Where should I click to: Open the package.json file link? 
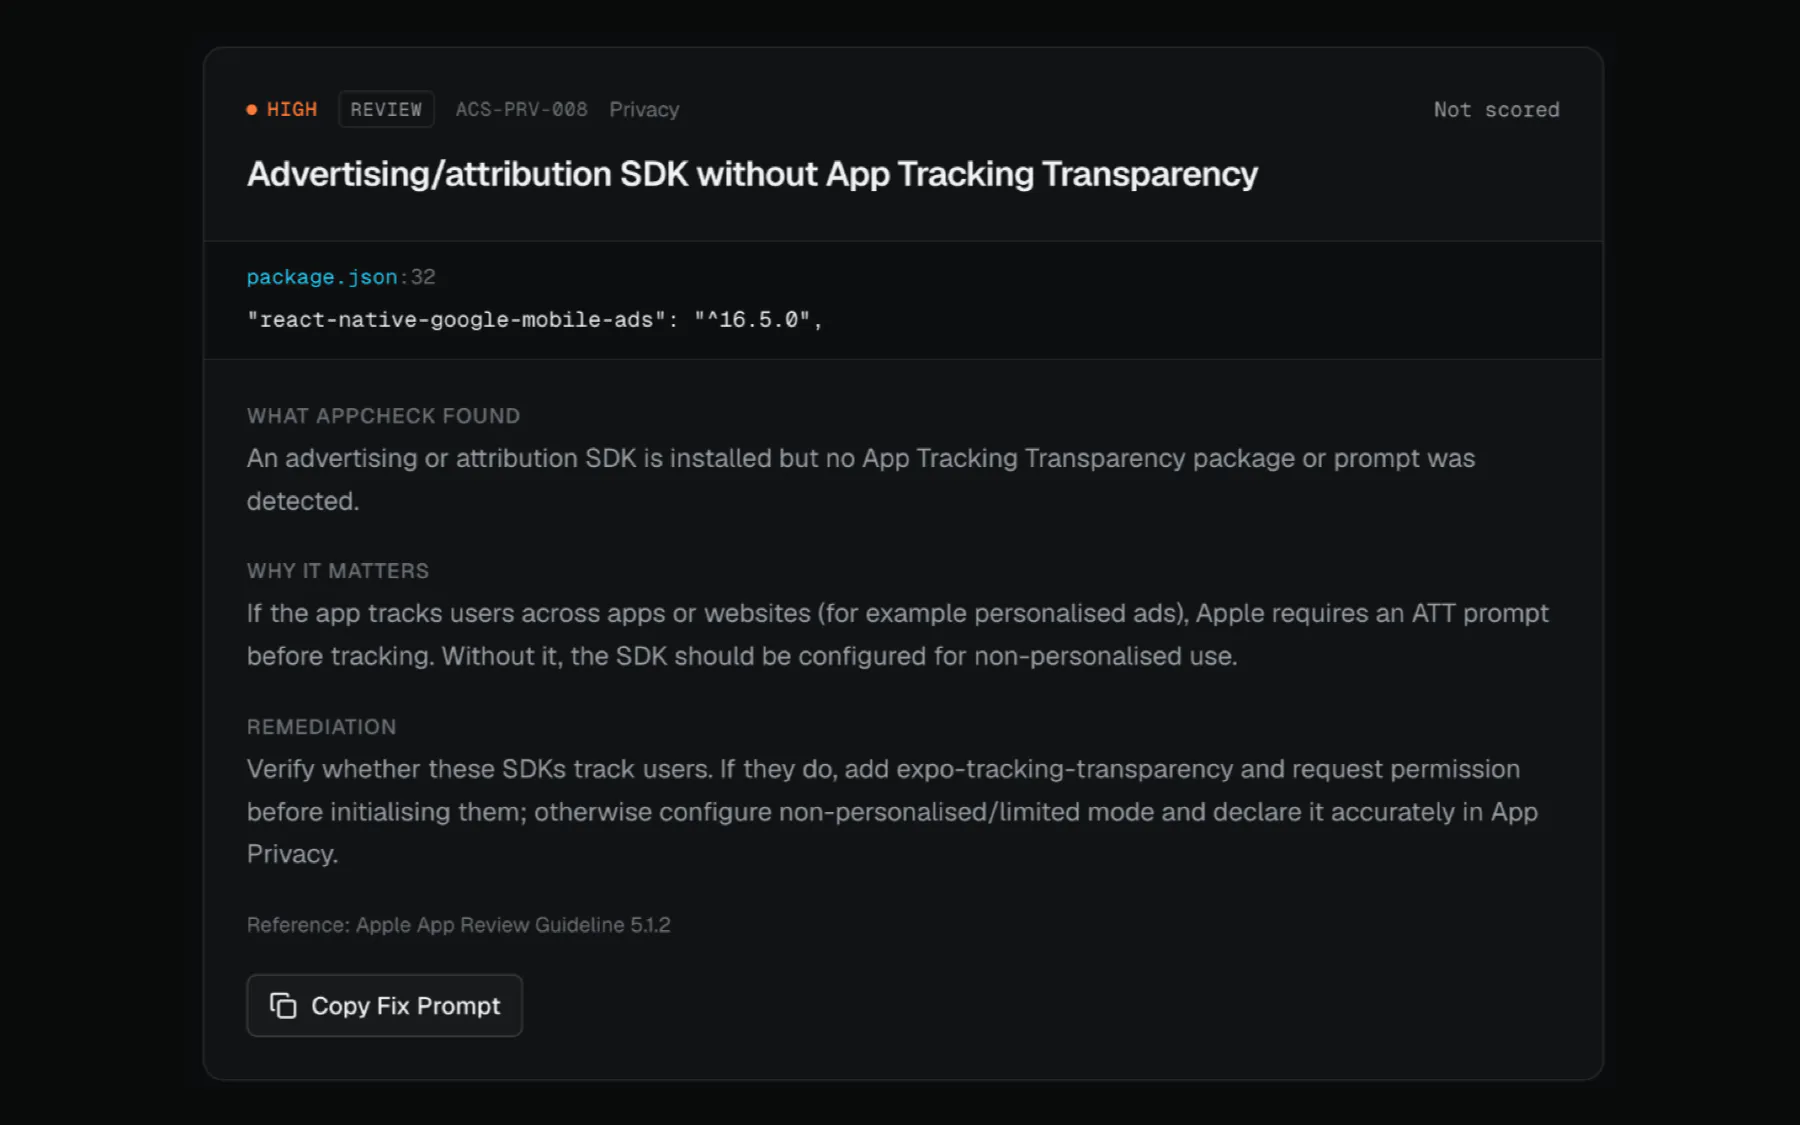322,277
